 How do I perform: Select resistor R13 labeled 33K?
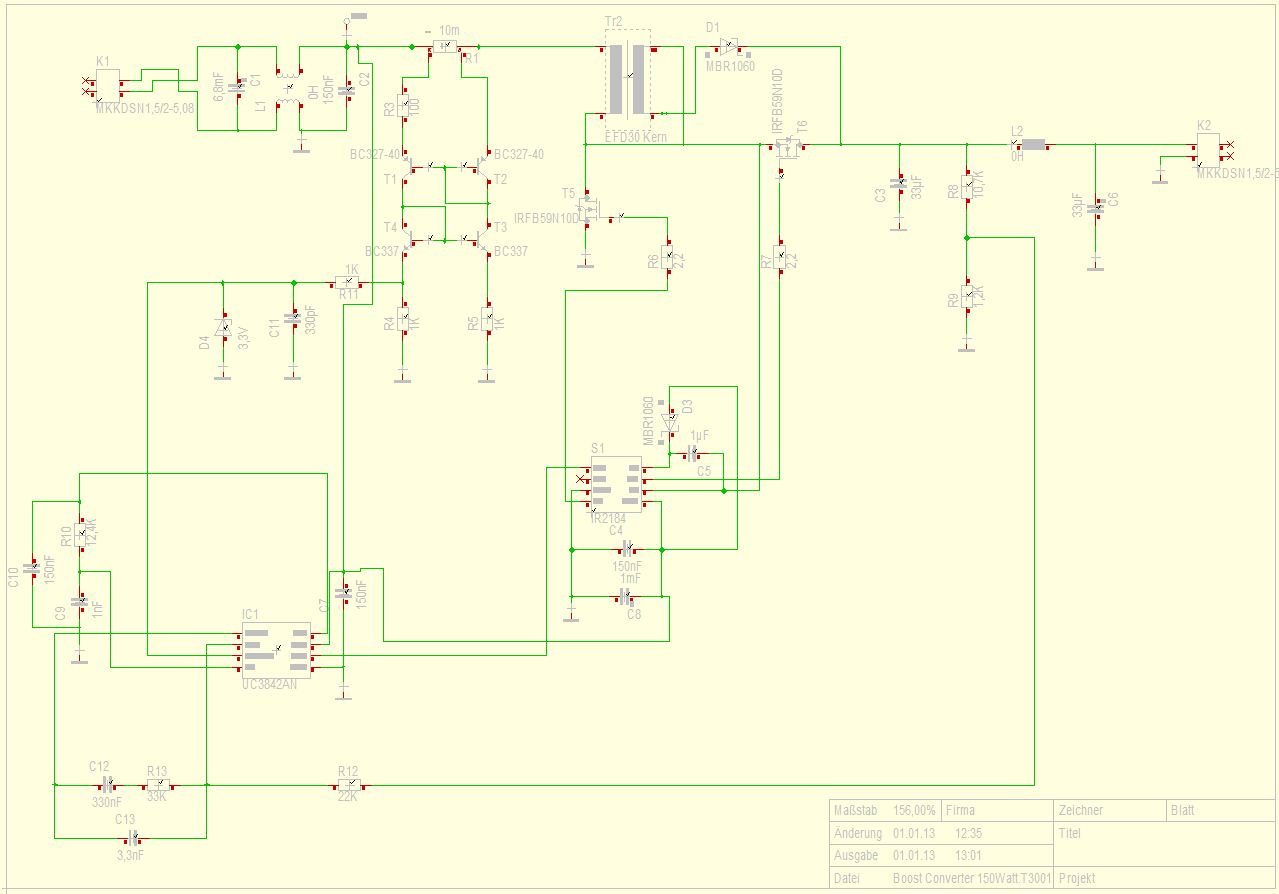click(x=157, y=785)
